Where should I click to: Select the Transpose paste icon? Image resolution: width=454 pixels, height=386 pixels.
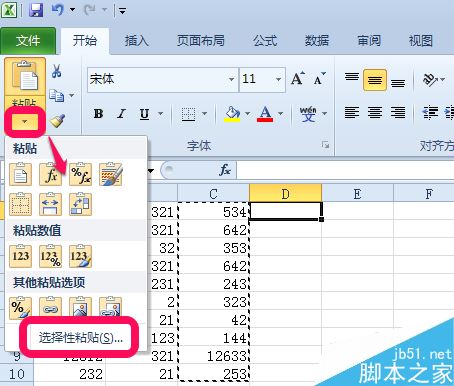[x=80, y=204]
